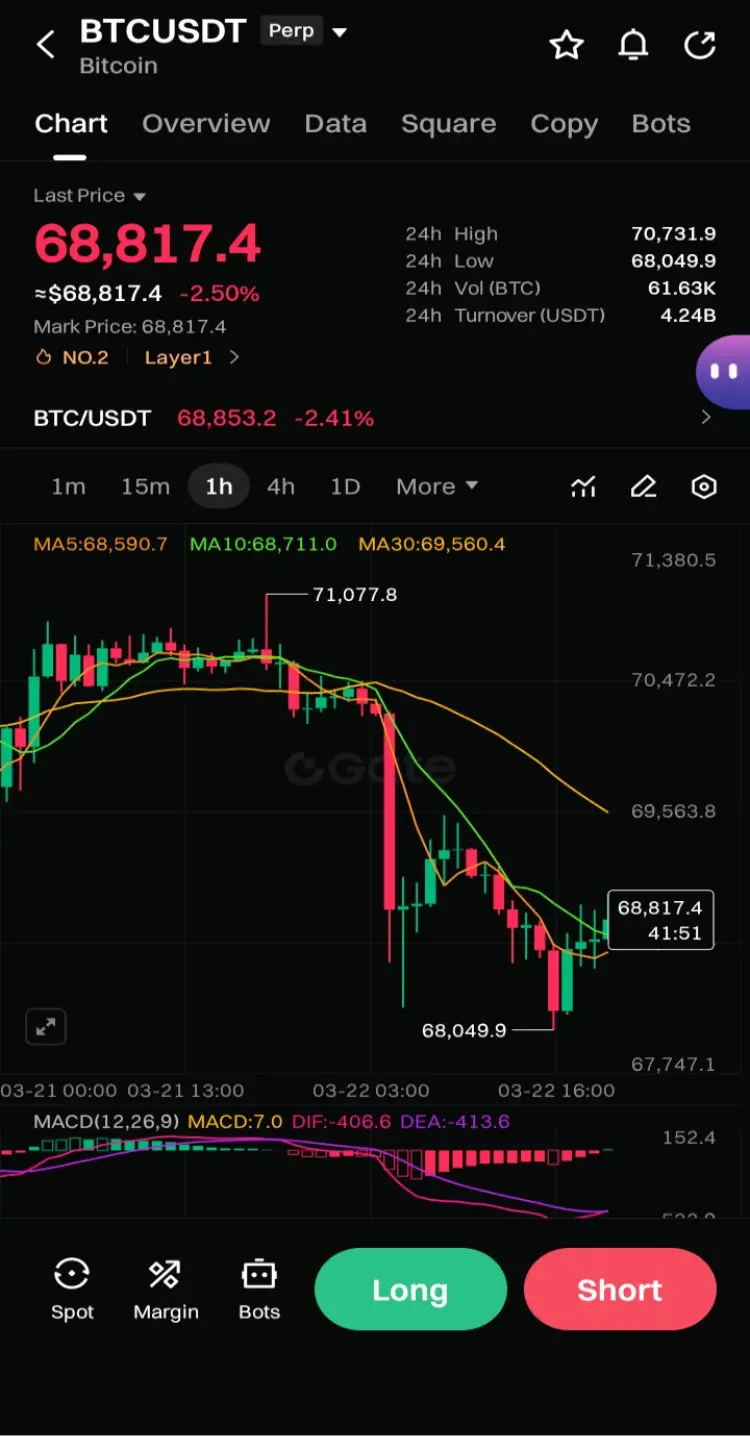Open the purple floating assistant bubble
The height and width of the screenshot is (1436, 750).
pos(724,372)
